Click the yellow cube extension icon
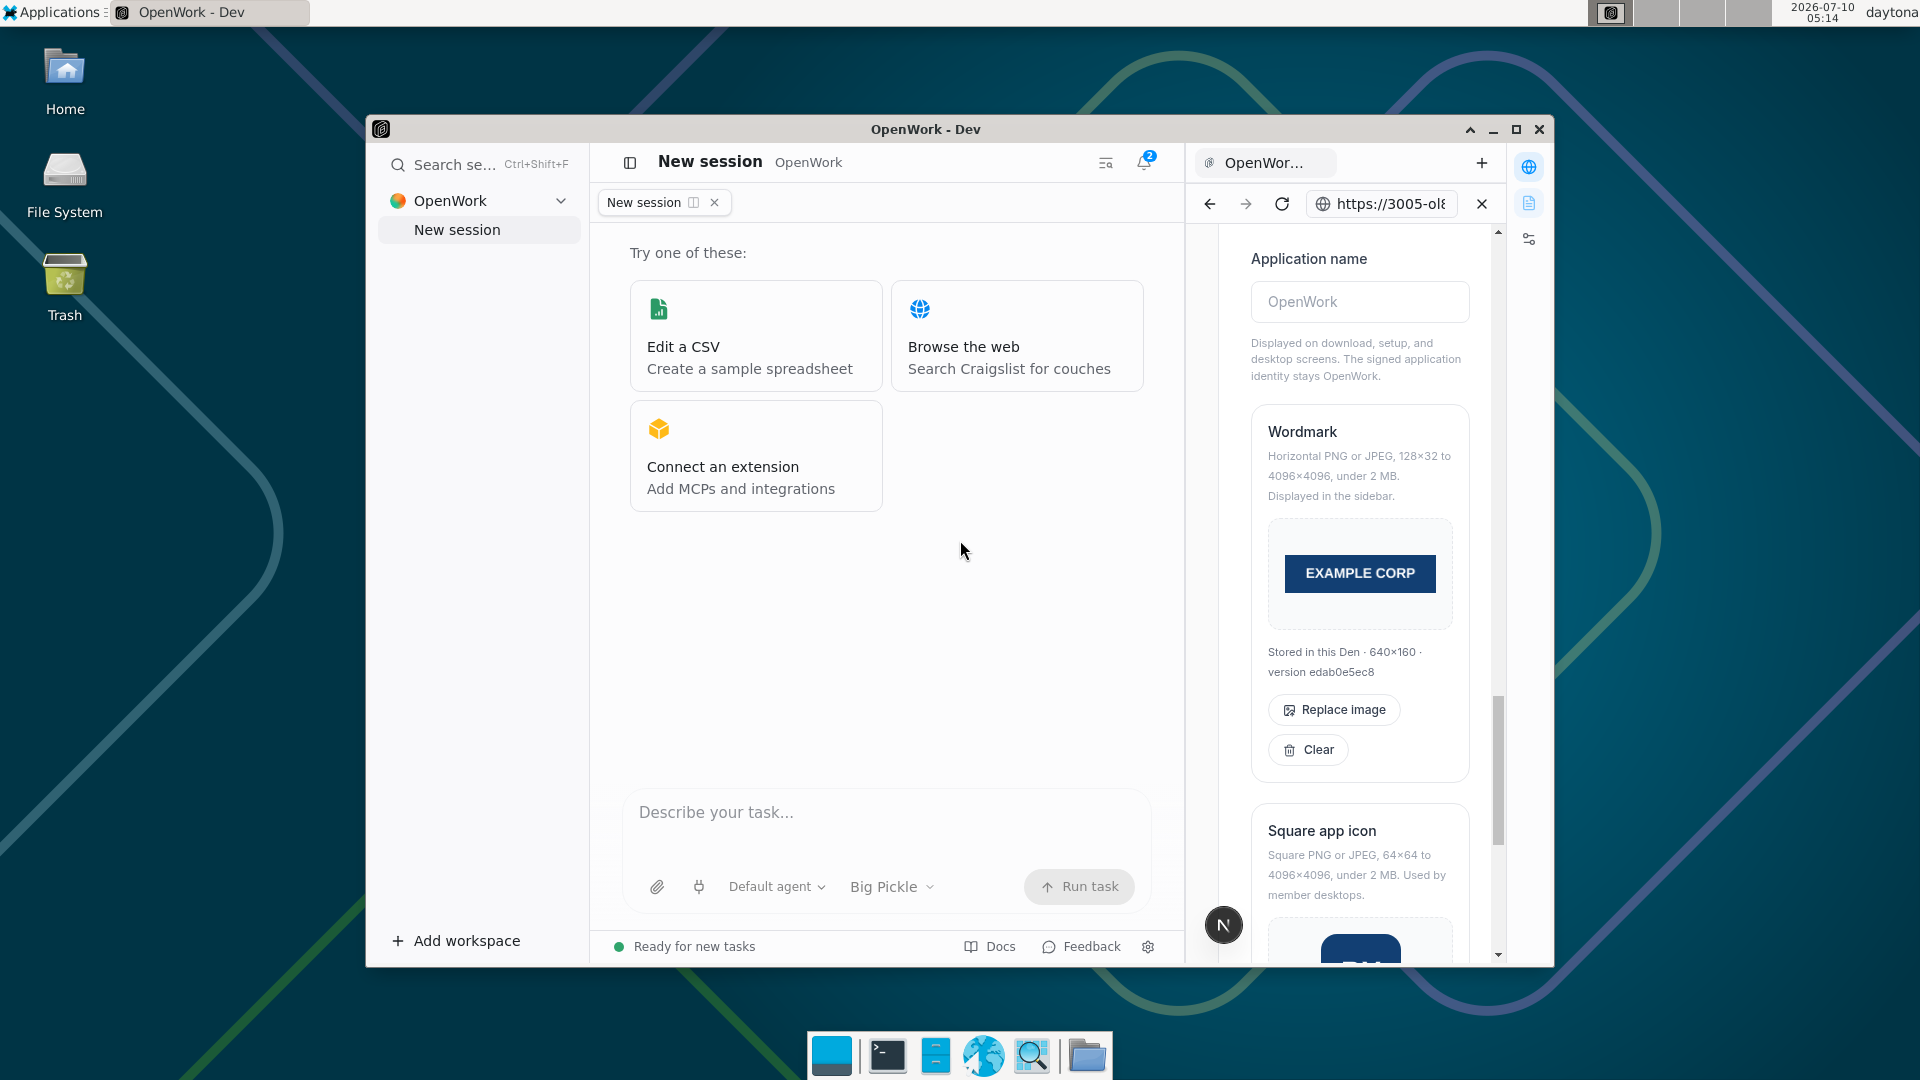1920x1080 pixels. point(659,429)
